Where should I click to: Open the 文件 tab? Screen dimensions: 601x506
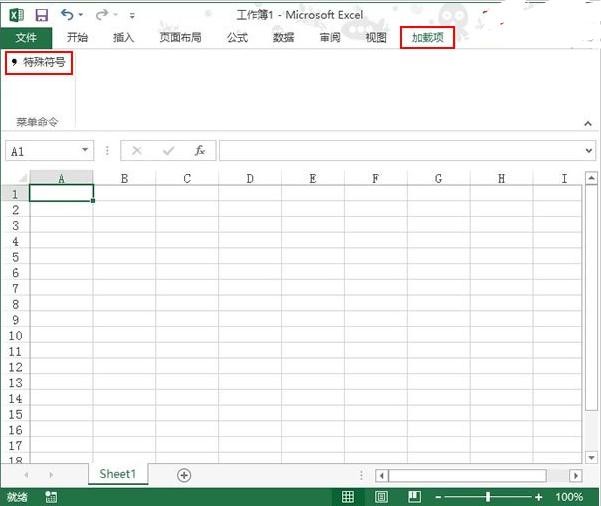pos(26,38)
